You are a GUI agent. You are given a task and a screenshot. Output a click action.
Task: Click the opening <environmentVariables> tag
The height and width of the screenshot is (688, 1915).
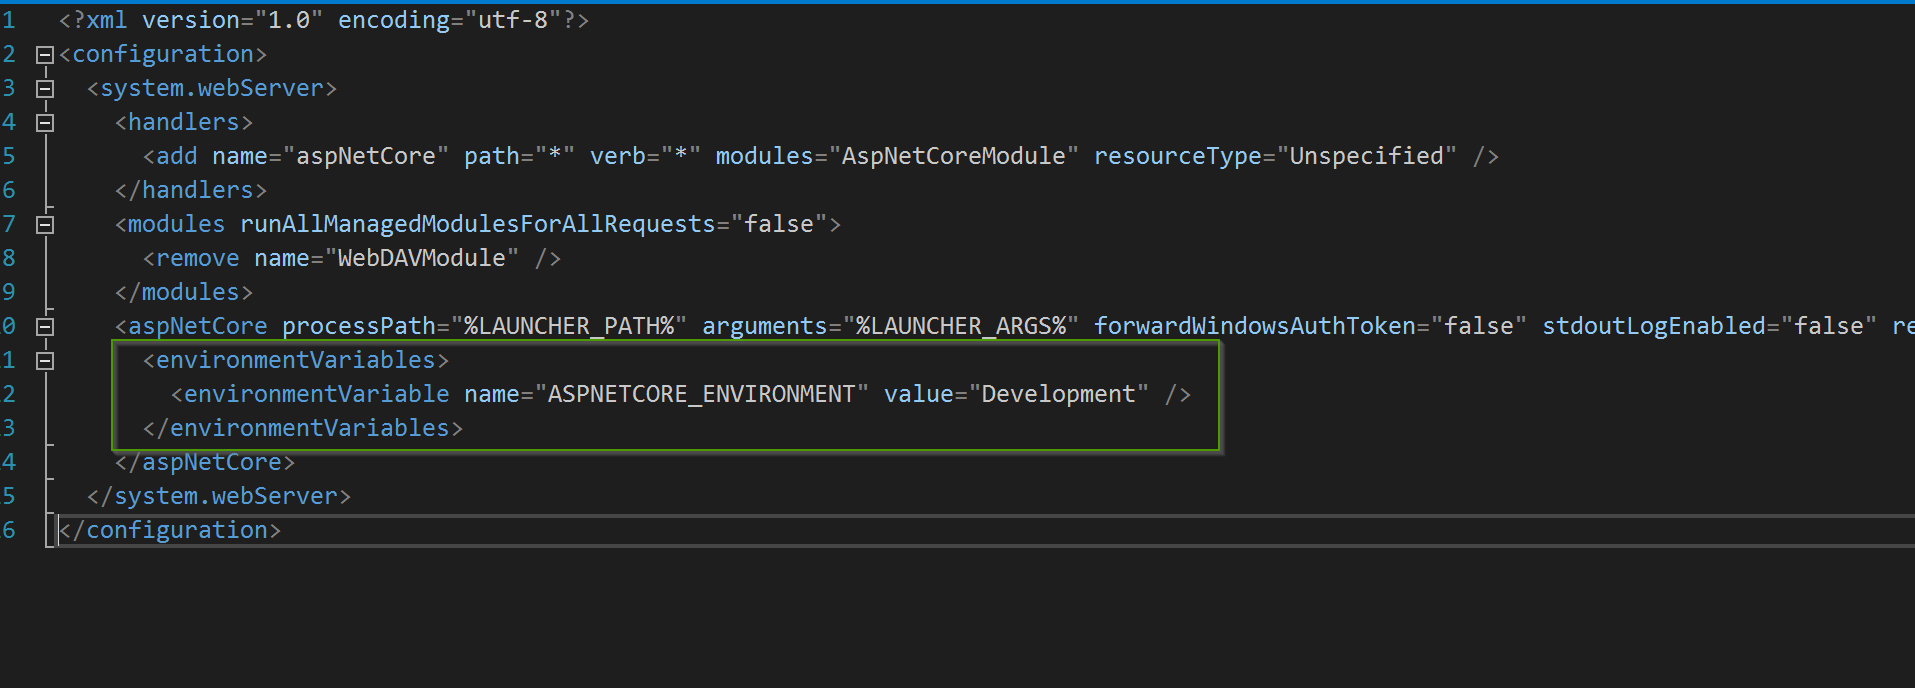point(296,360)
